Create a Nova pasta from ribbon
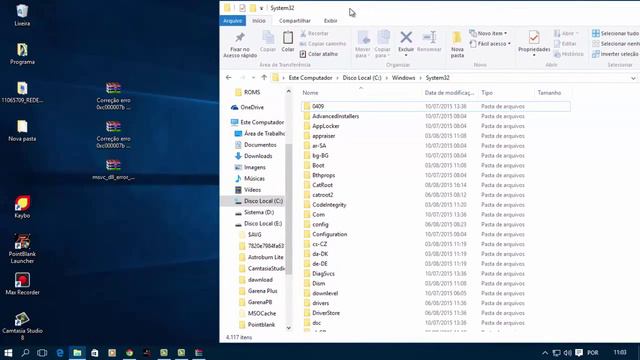 click(x=457, y=44)
